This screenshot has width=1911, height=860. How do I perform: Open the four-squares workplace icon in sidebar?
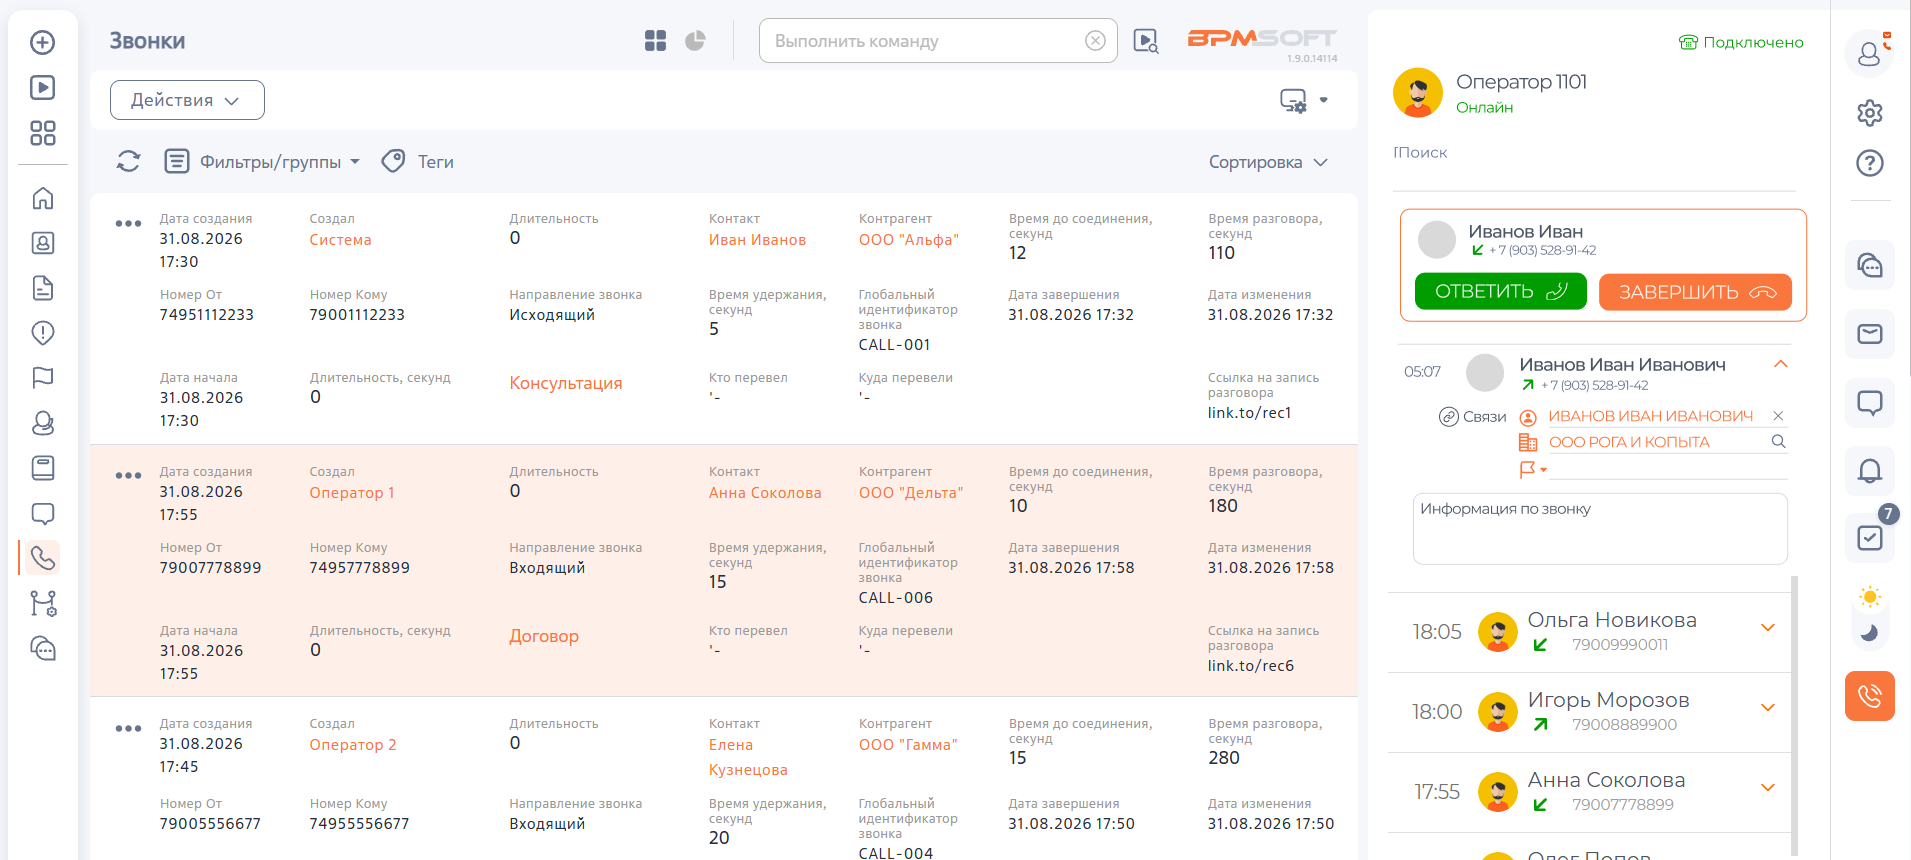point(42,133)
